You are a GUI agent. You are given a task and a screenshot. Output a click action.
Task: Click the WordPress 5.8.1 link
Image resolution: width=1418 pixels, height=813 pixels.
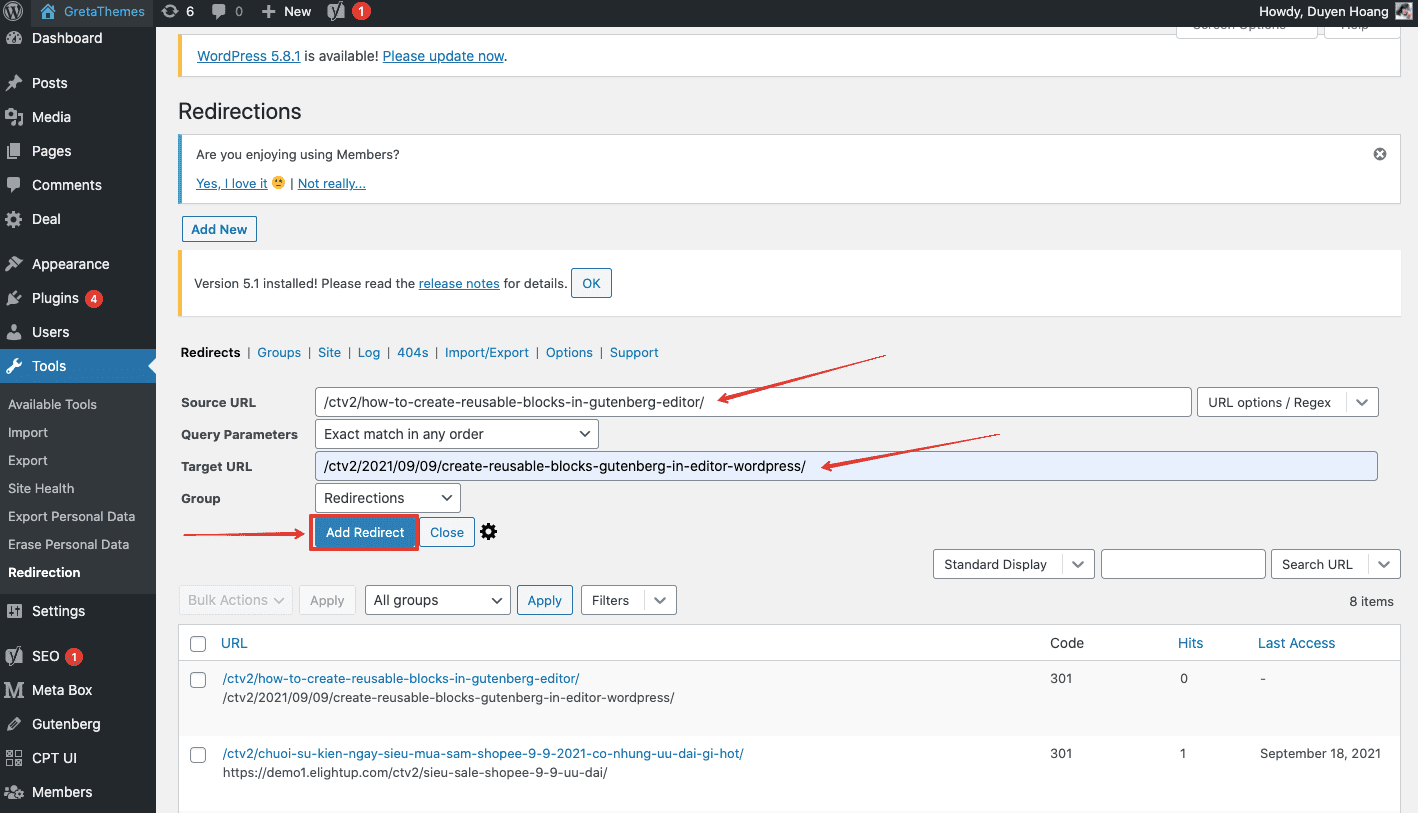249,56
